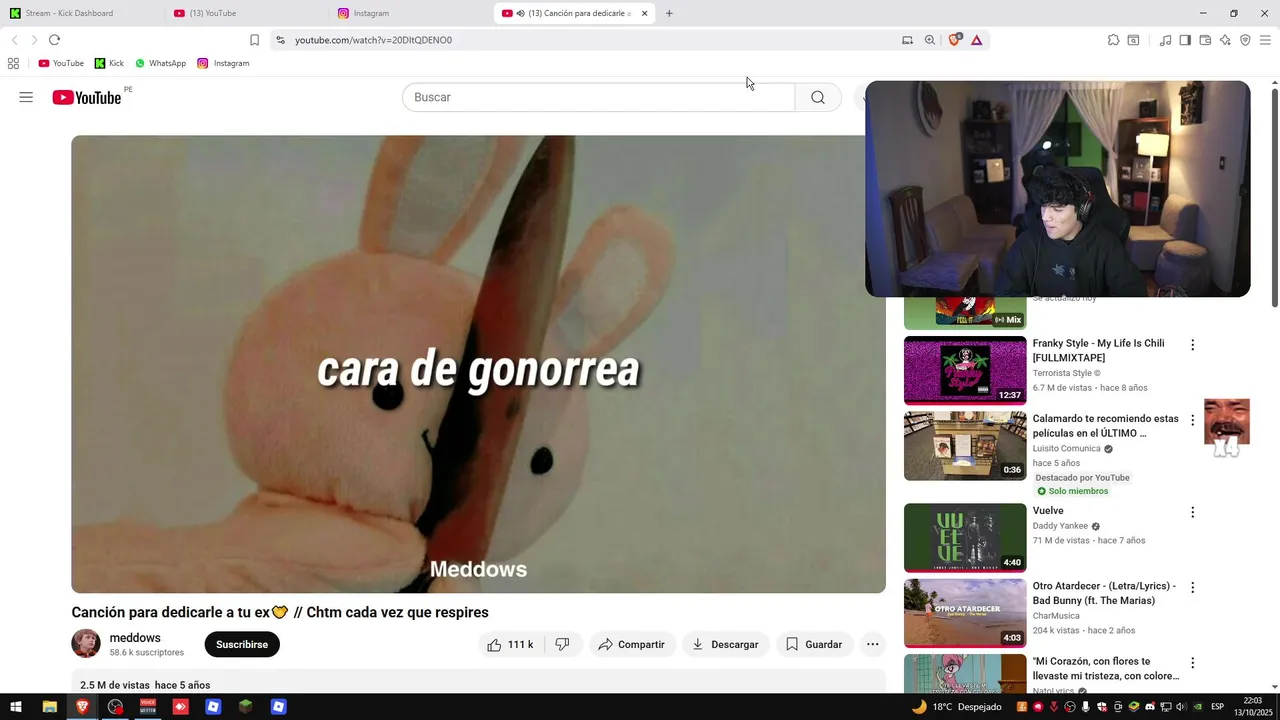Viewport: 1280px width, 720px height.
Task: Open Franky Style My Life Is Chili thumbnail
Action: (965, 370)
